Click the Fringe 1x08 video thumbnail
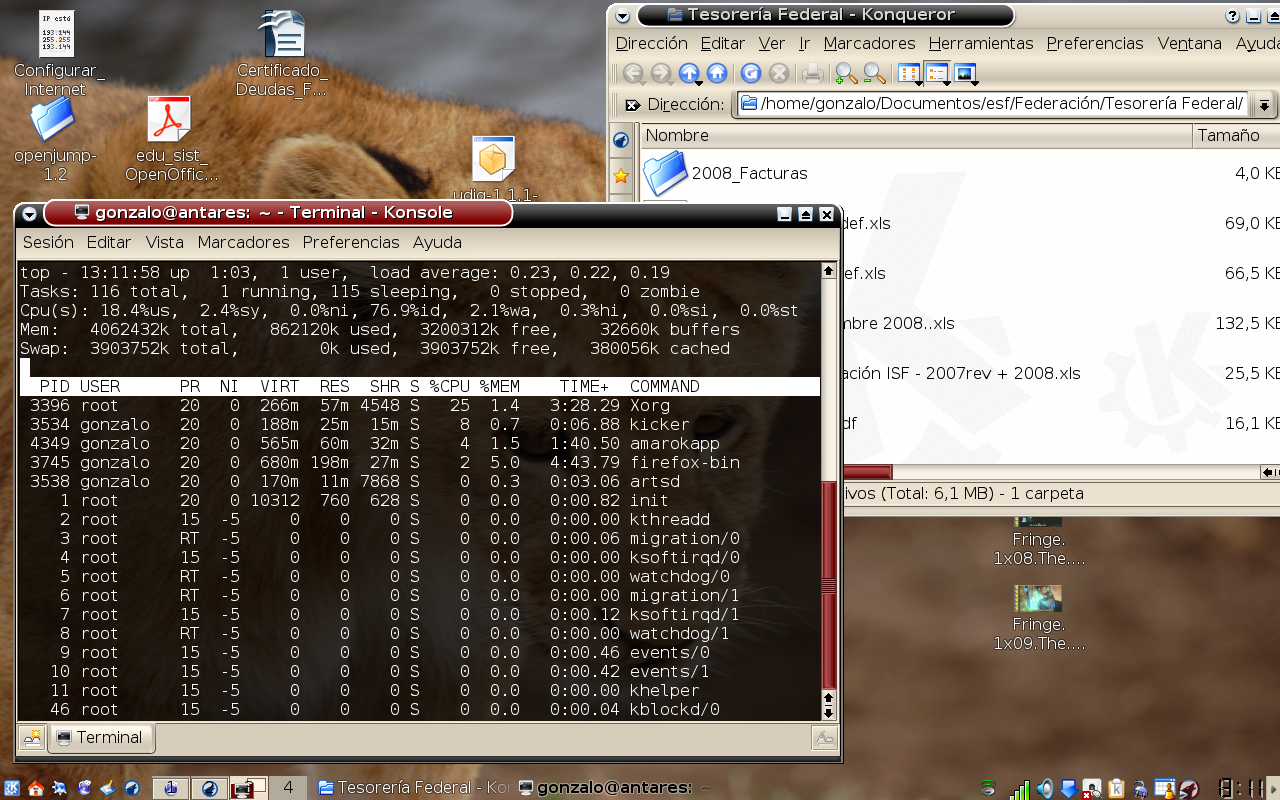Screen dimensions: 1280x800 pos(1038,521)
